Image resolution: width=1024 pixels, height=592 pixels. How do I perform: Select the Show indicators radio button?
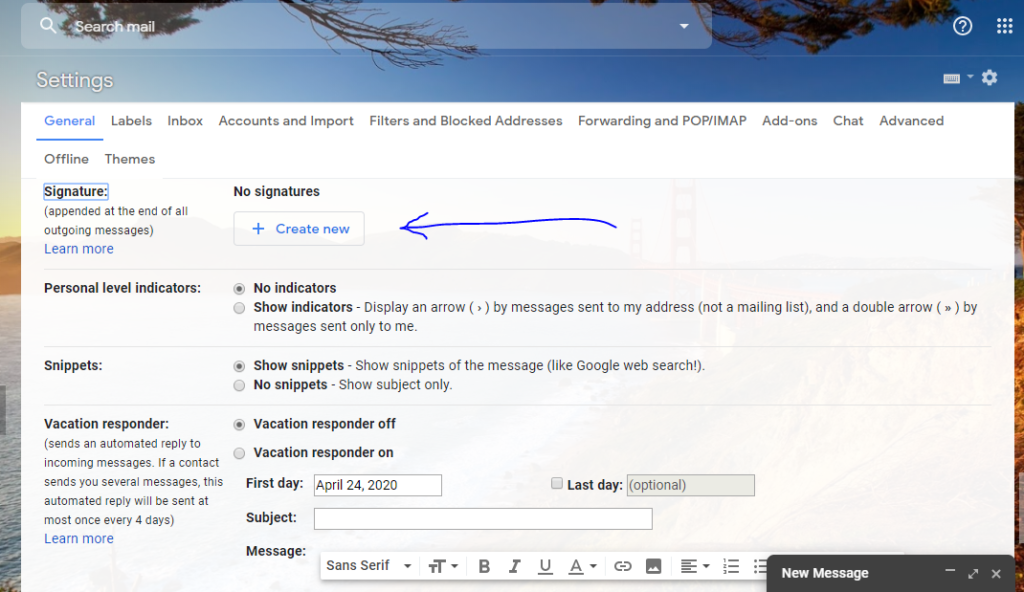point(239,308)
